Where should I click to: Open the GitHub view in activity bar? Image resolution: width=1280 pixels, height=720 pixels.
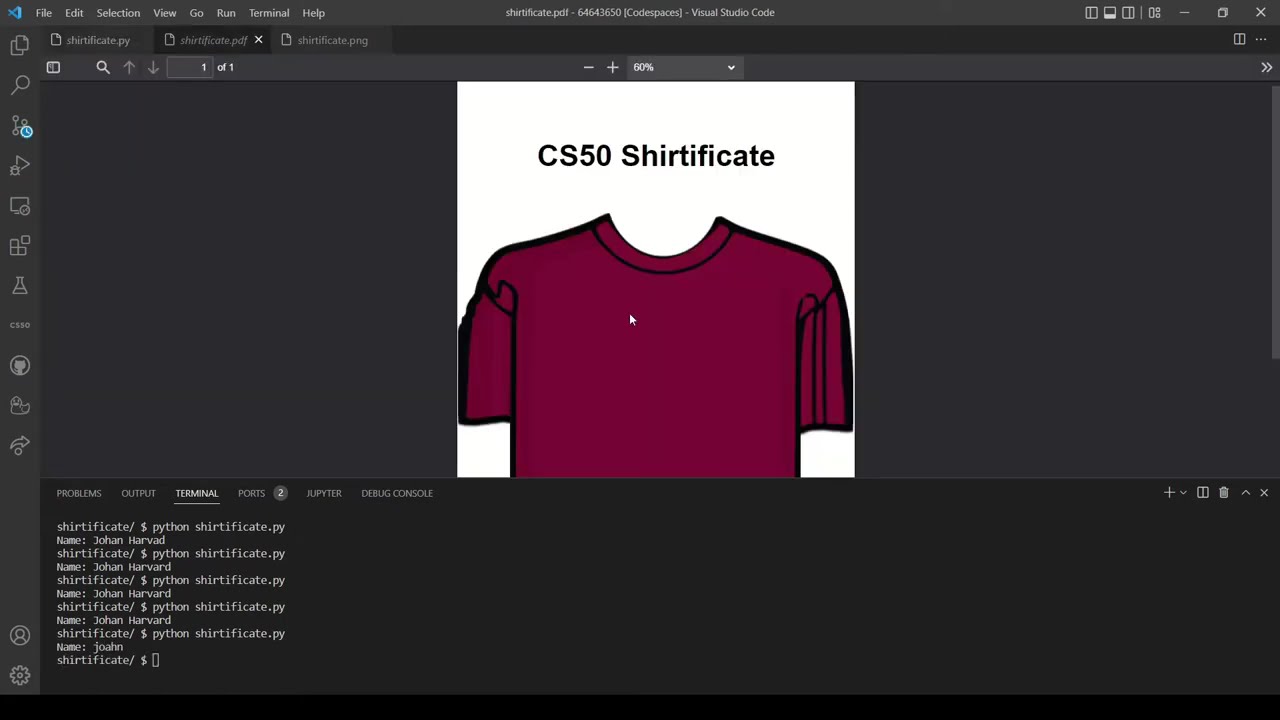coord(20,366)
